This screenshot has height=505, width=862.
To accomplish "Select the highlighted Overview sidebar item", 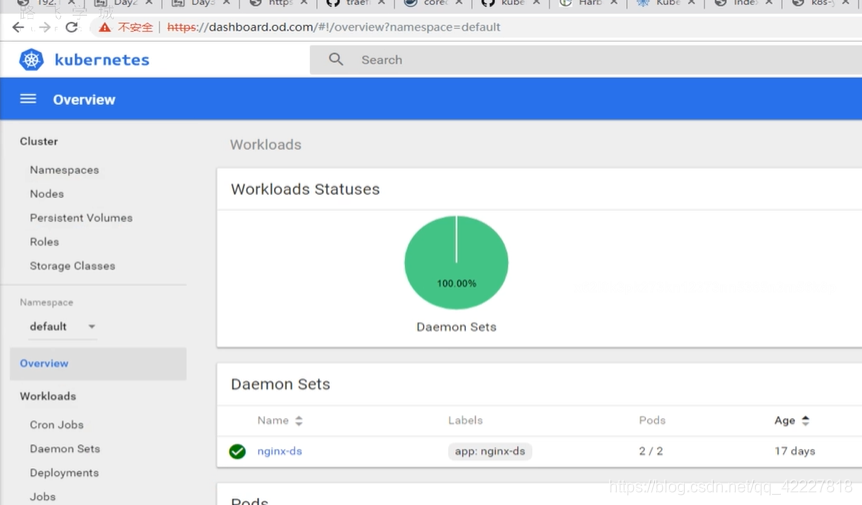I will click(98, 363).
